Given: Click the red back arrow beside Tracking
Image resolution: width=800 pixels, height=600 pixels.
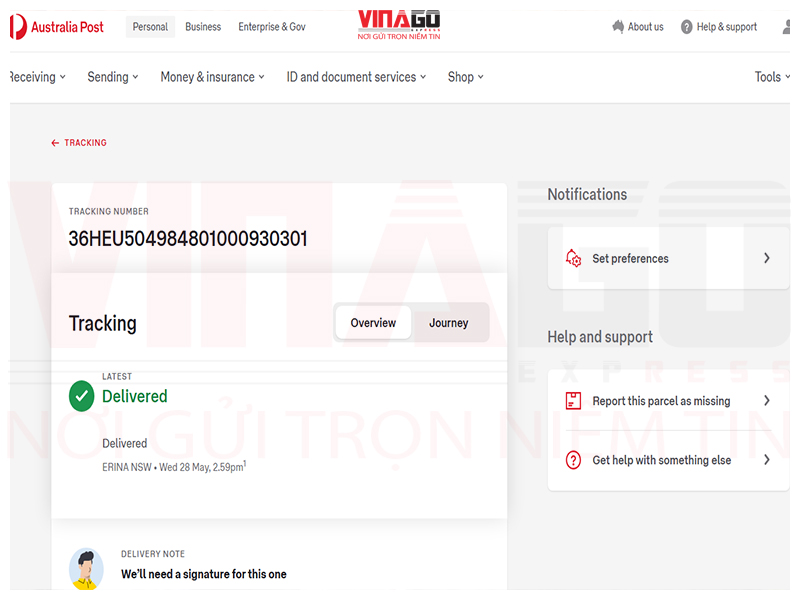Looking at the screenshot, I should tap(55, 143).
